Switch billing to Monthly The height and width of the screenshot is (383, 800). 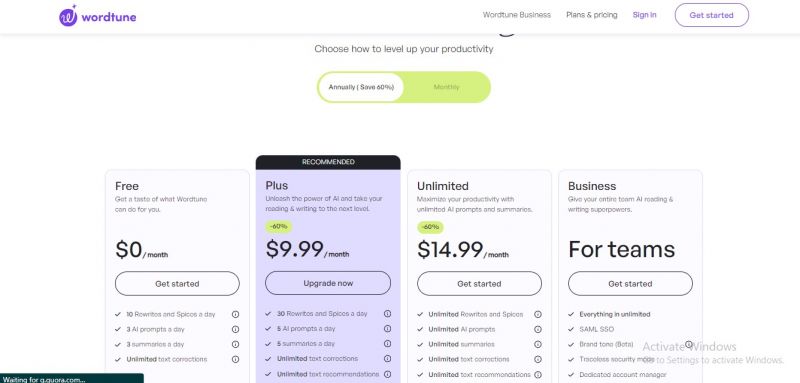pos(446,87)
